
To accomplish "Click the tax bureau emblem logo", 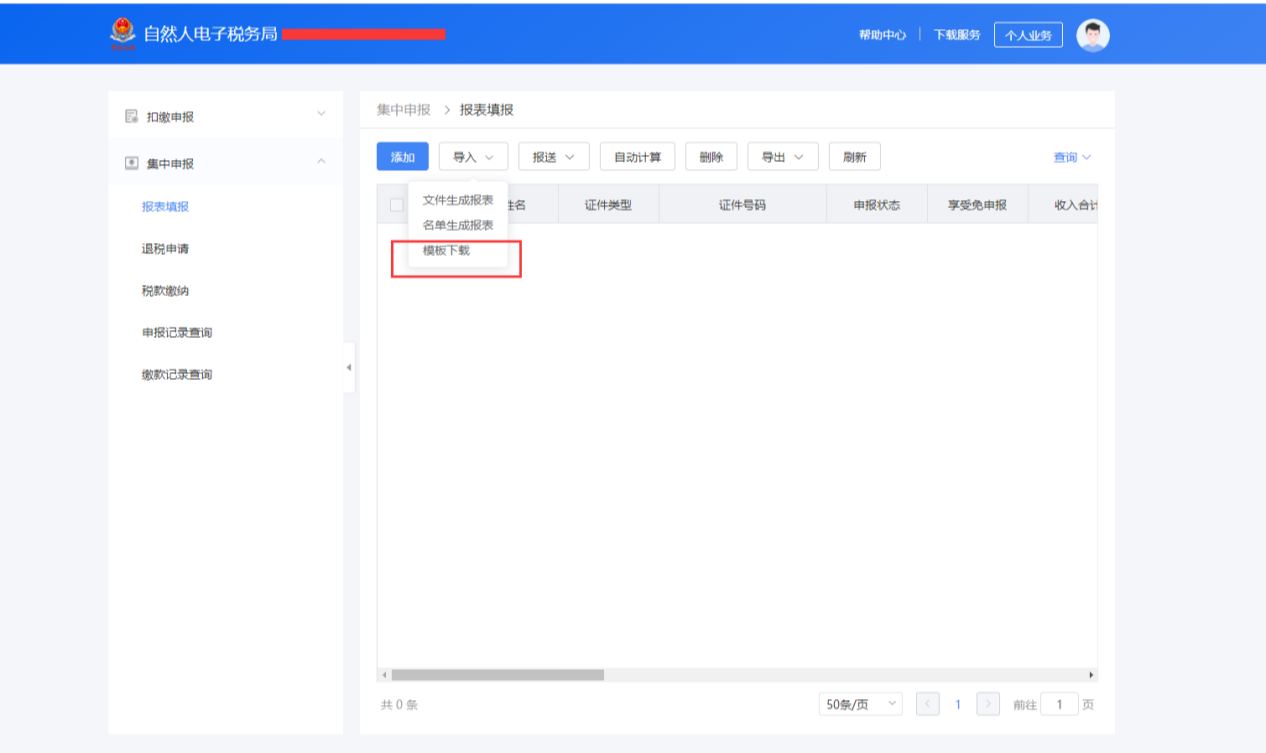I will pyautogui.click(x=122, y=34).
